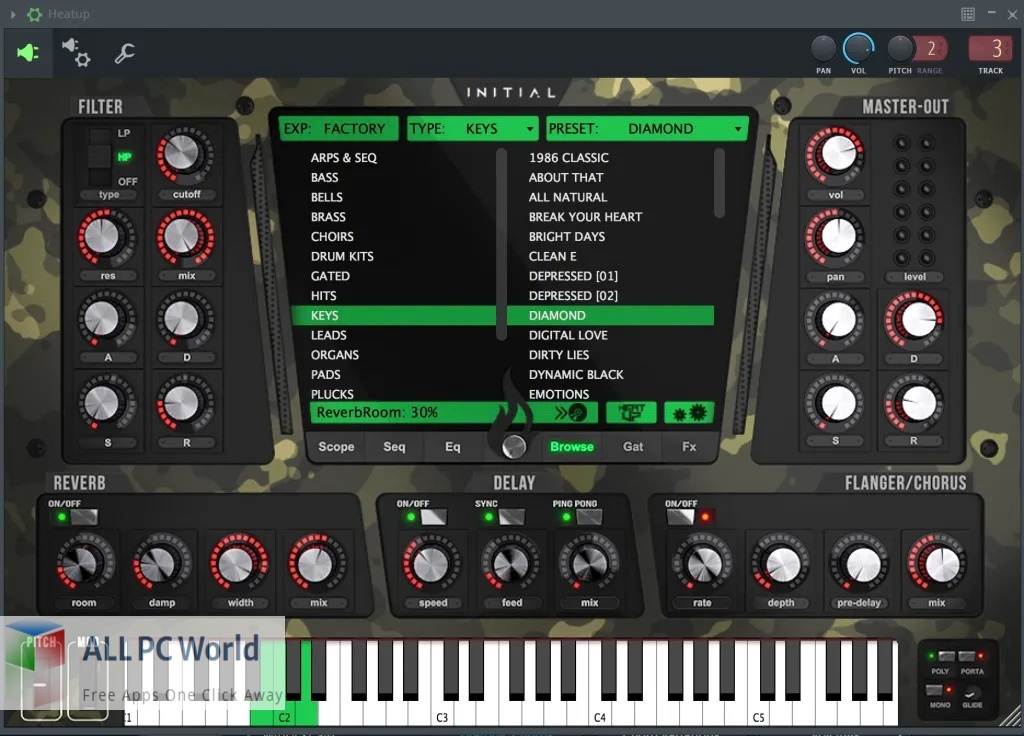Open the TYPE: KEYS dropdown
The image size is (1024, 736).
tap(472, 129)
